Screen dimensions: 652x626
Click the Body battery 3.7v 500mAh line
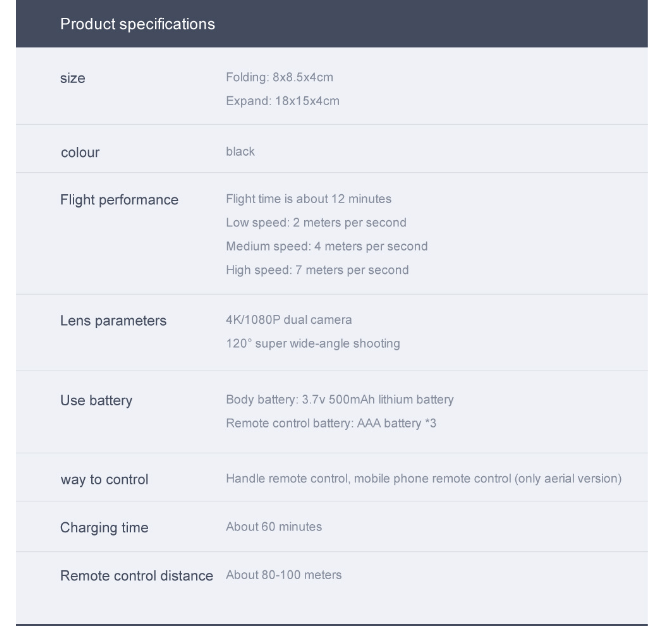click(x=340, y=399)
